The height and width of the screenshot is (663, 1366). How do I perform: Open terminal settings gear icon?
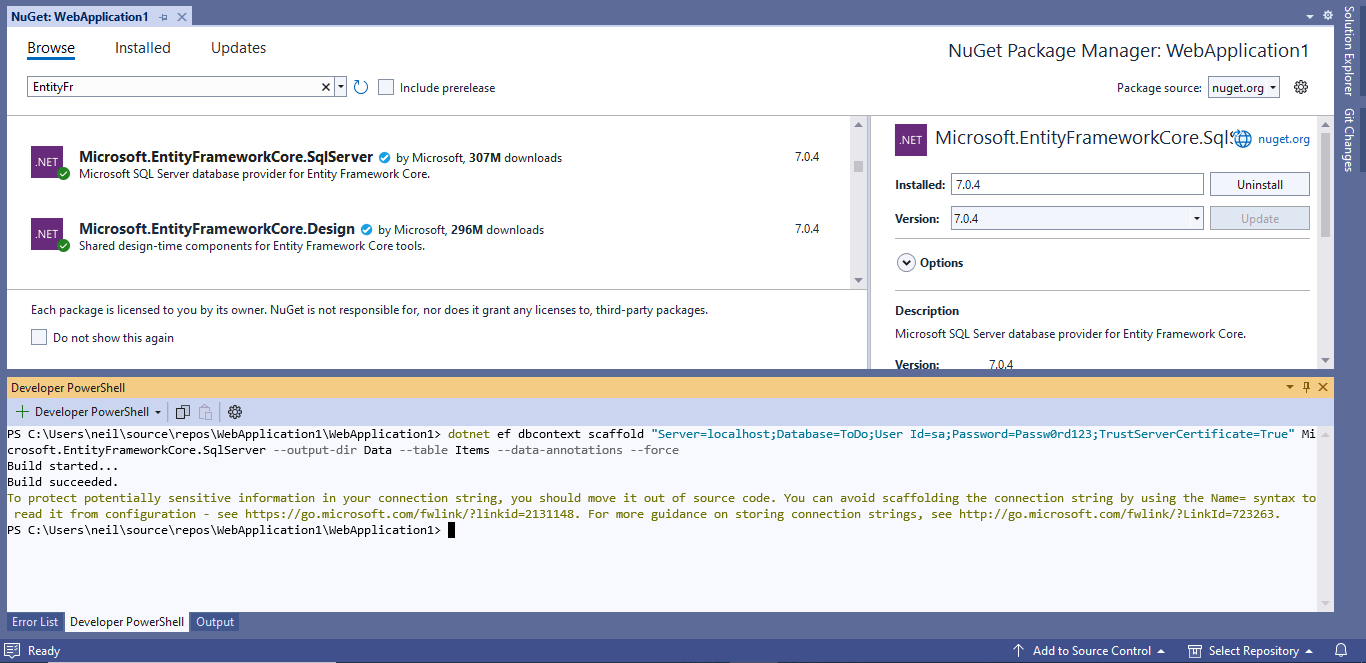[235, 411]
